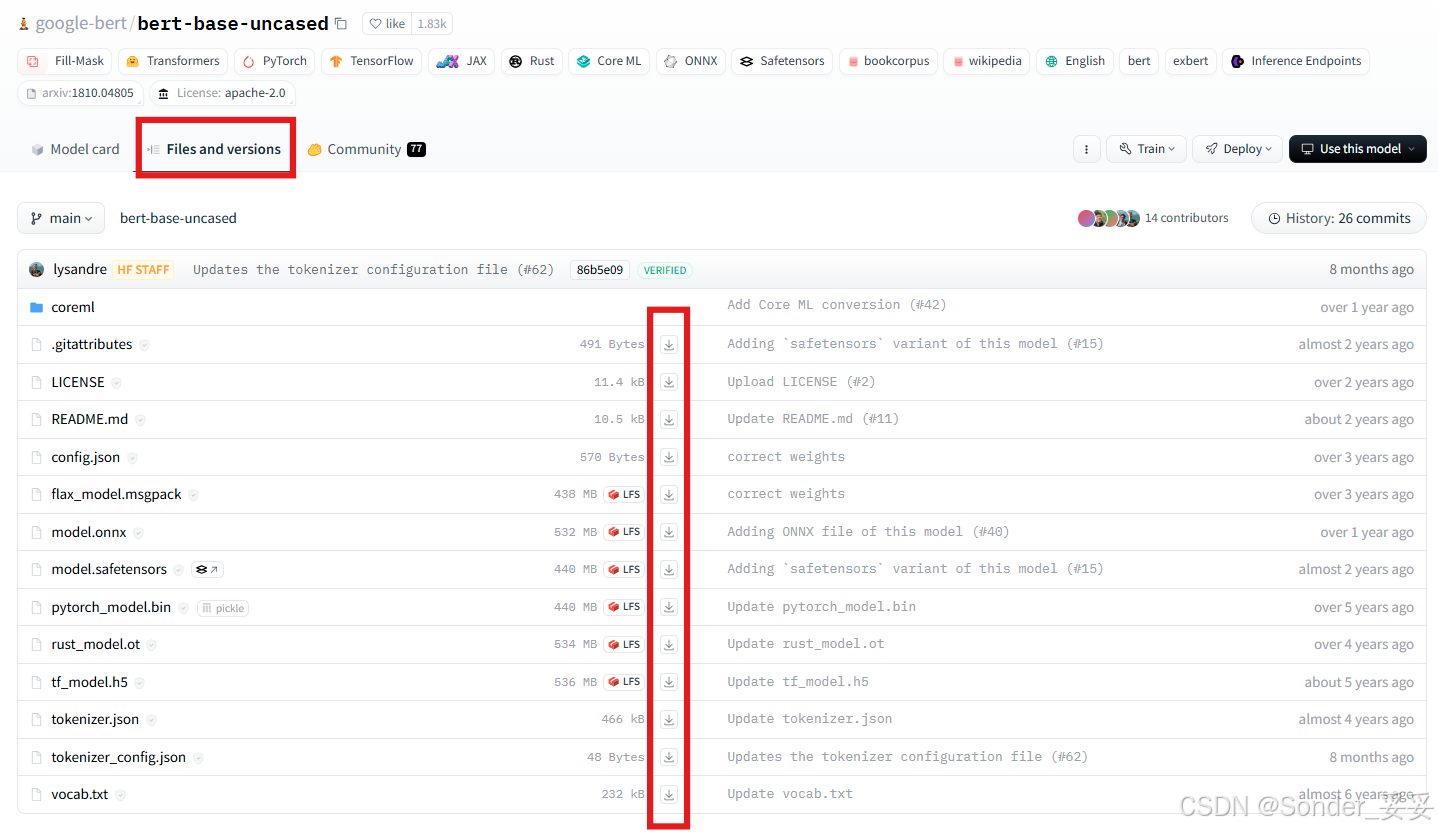
Task: Click the License: apache-2.0 tag
Action: click(x=222, y=93)
